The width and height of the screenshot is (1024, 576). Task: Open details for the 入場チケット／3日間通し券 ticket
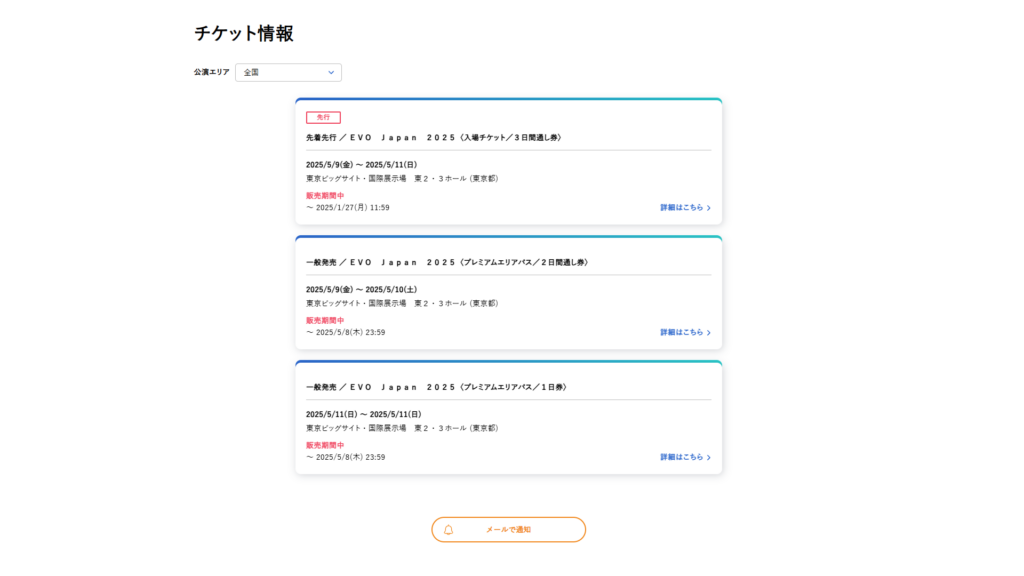coord(680,207)
